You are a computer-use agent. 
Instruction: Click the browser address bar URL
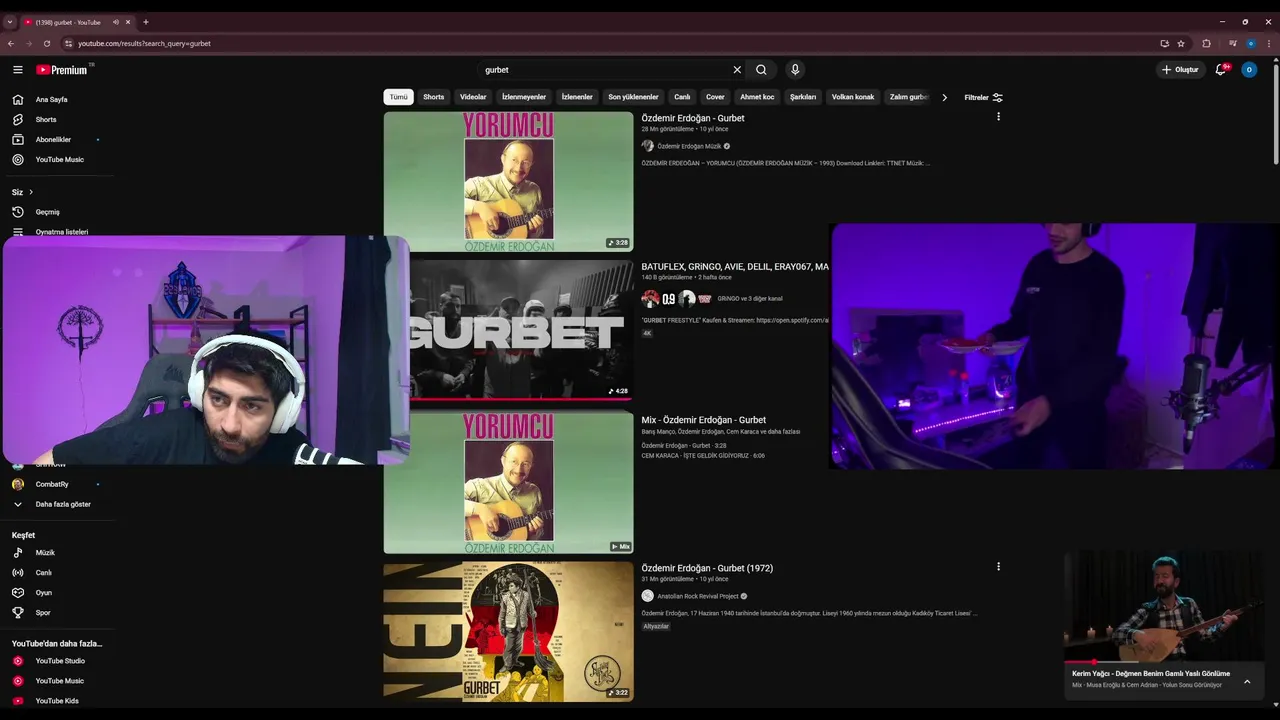(144, 44)
